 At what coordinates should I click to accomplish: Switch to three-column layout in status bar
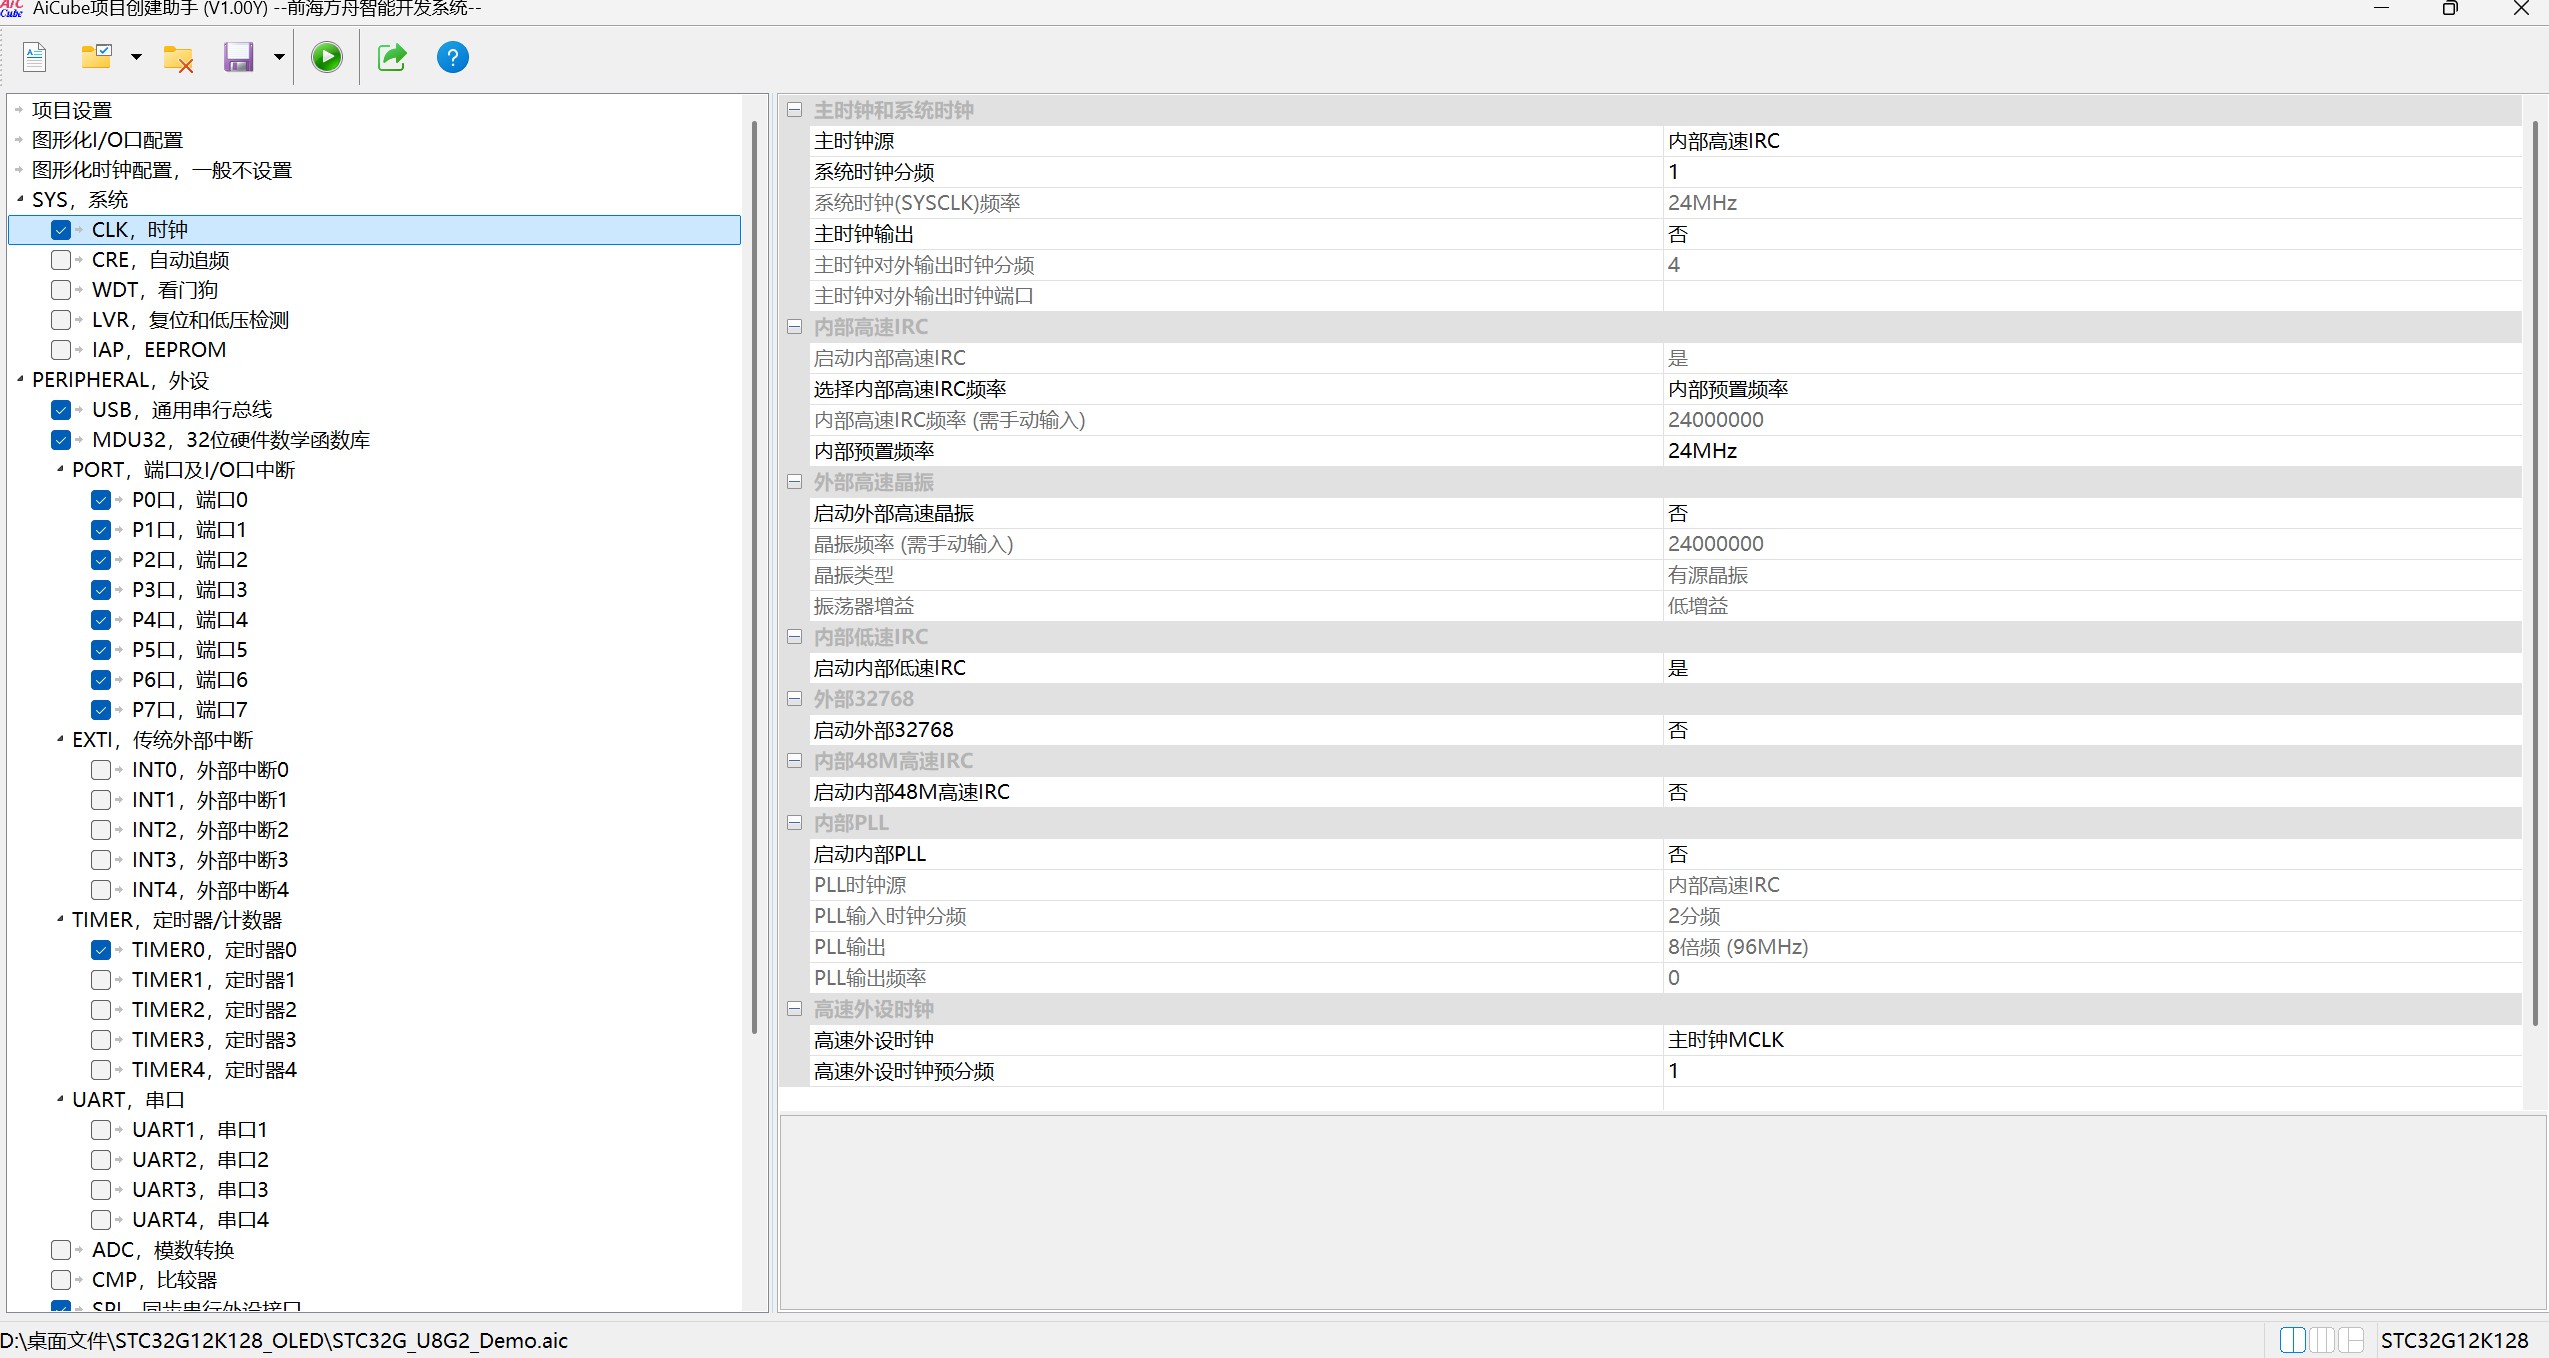click(2322, 1340)
